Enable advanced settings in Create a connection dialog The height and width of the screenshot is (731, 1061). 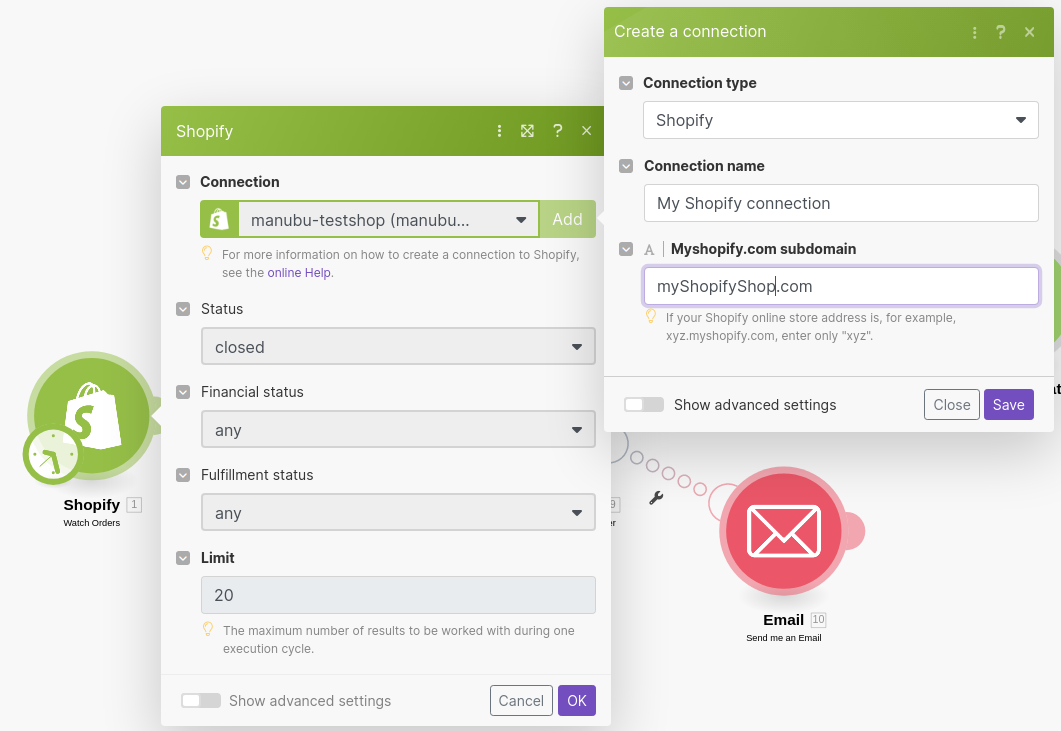coord(644,405)
